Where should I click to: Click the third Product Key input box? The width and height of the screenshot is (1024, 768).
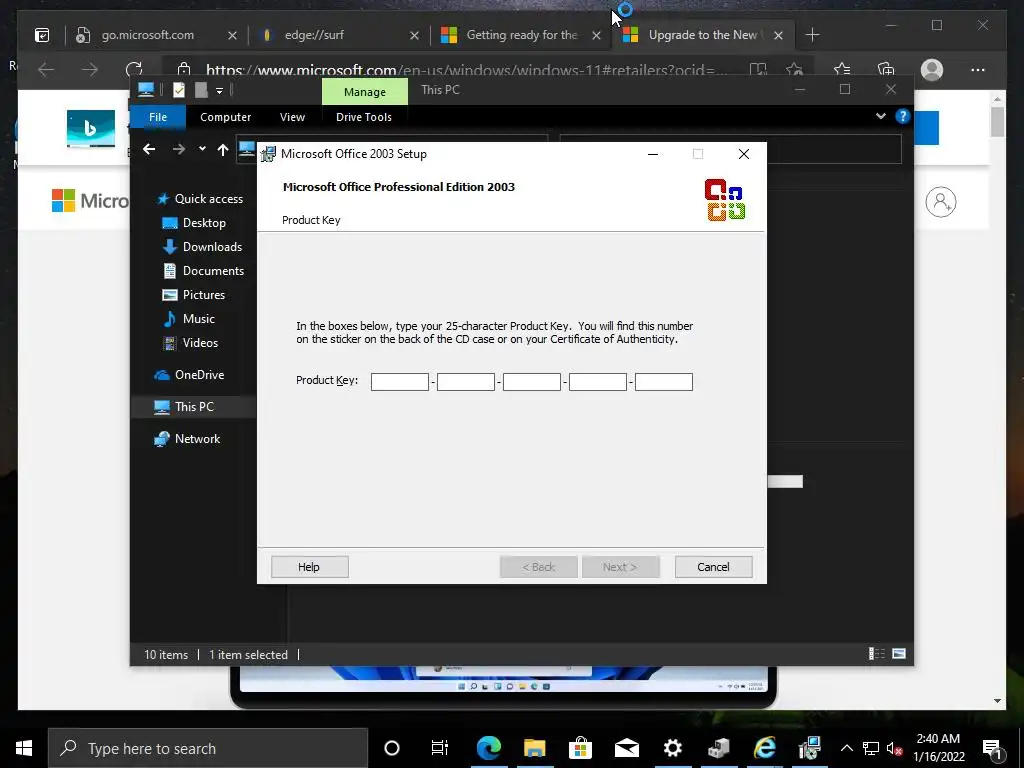(x=532, y=381)
